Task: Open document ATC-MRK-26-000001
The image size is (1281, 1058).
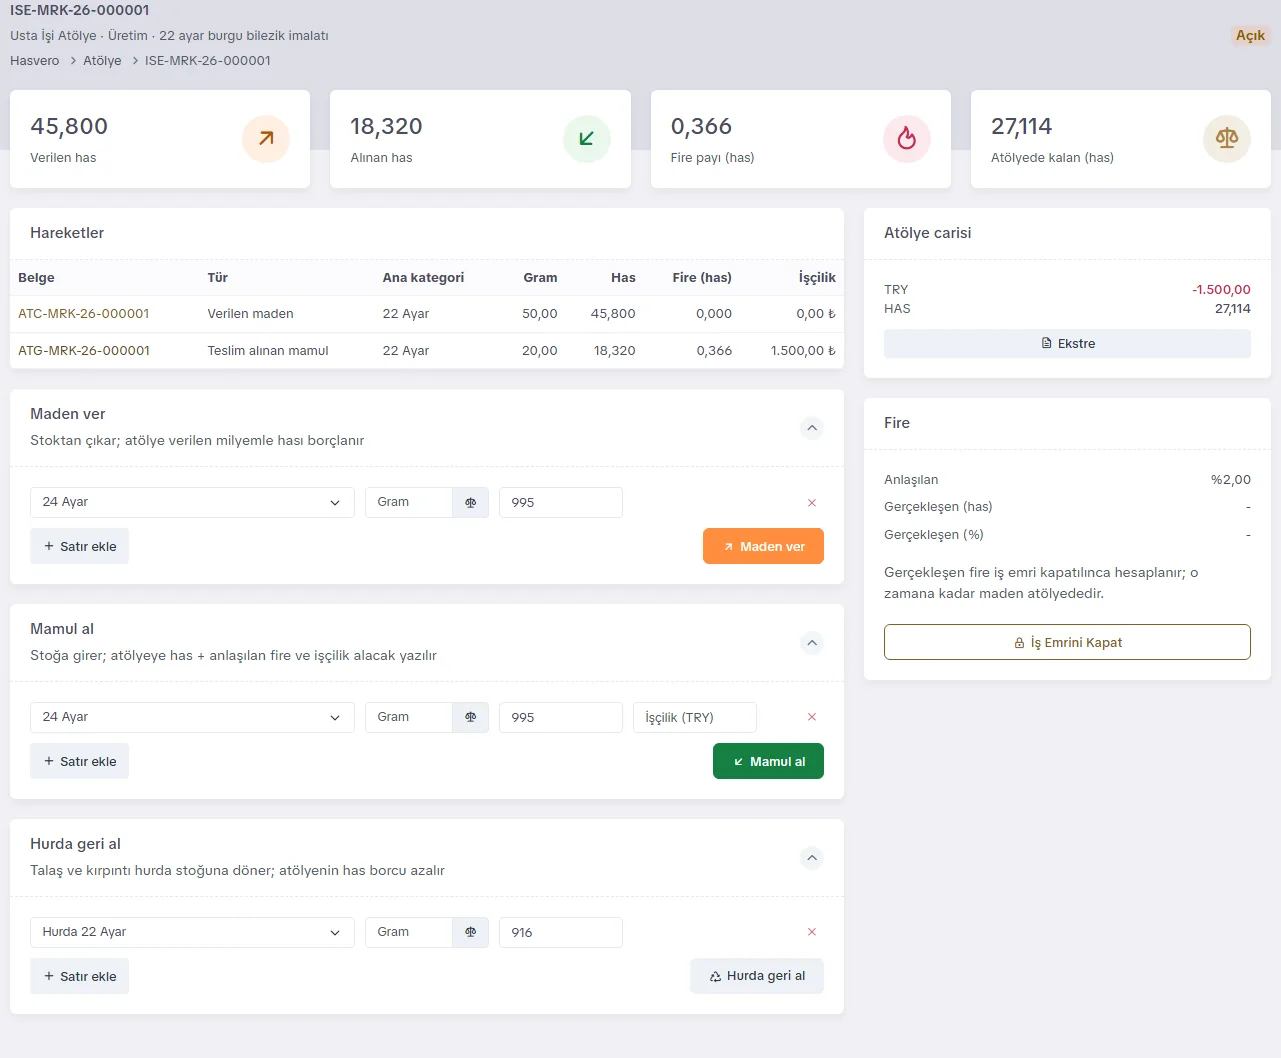Action: [x=84, y=314]
